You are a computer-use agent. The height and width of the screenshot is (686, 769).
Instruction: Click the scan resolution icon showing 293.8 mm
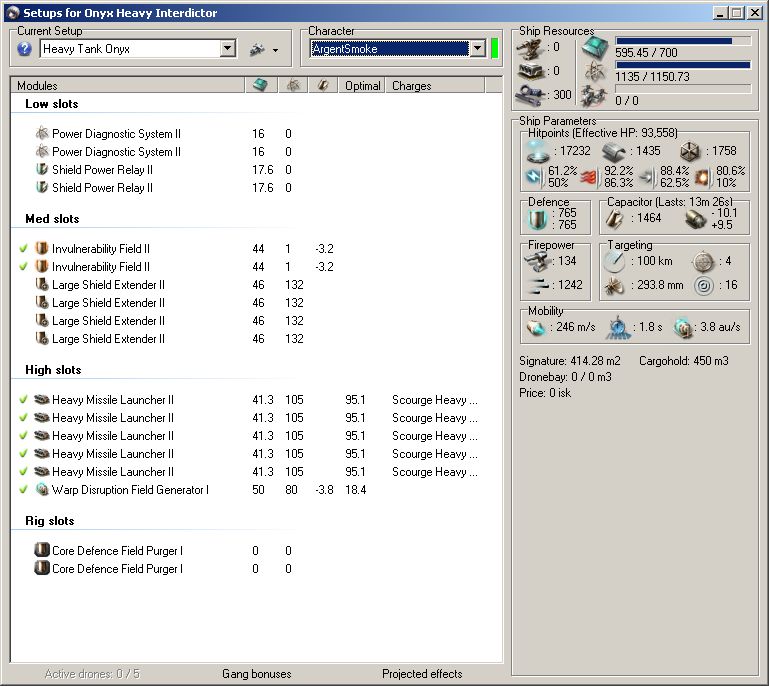click(x=615, y=285)
